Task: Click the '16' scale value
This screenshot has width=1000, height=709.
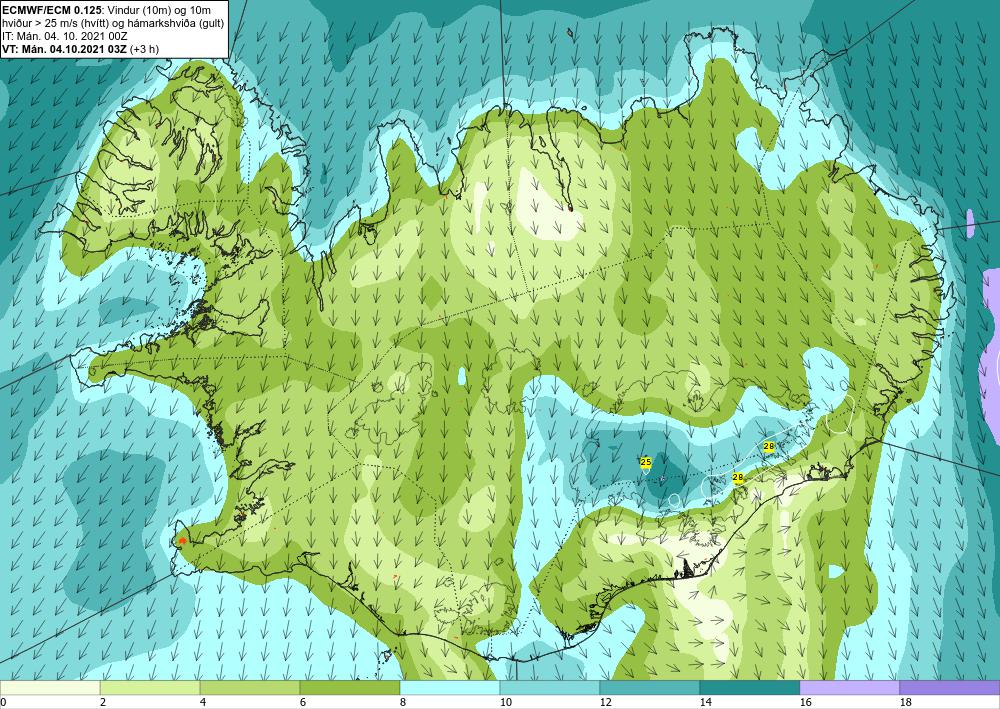Action: coord(805,702)
